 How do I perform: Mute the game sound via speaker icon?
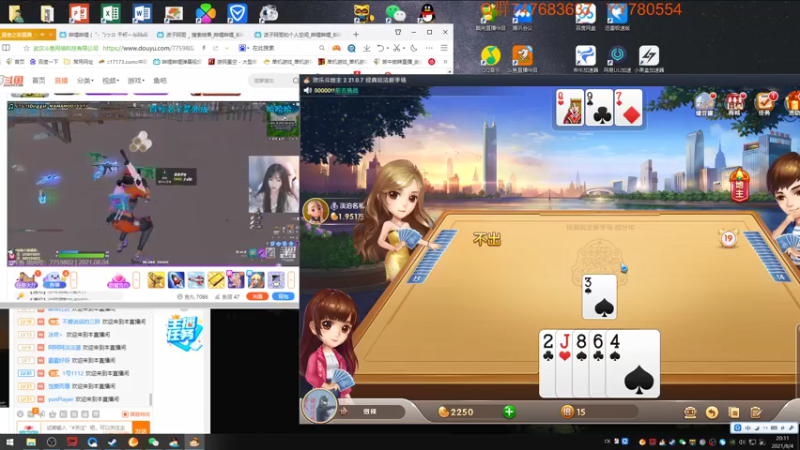[308, 90]
